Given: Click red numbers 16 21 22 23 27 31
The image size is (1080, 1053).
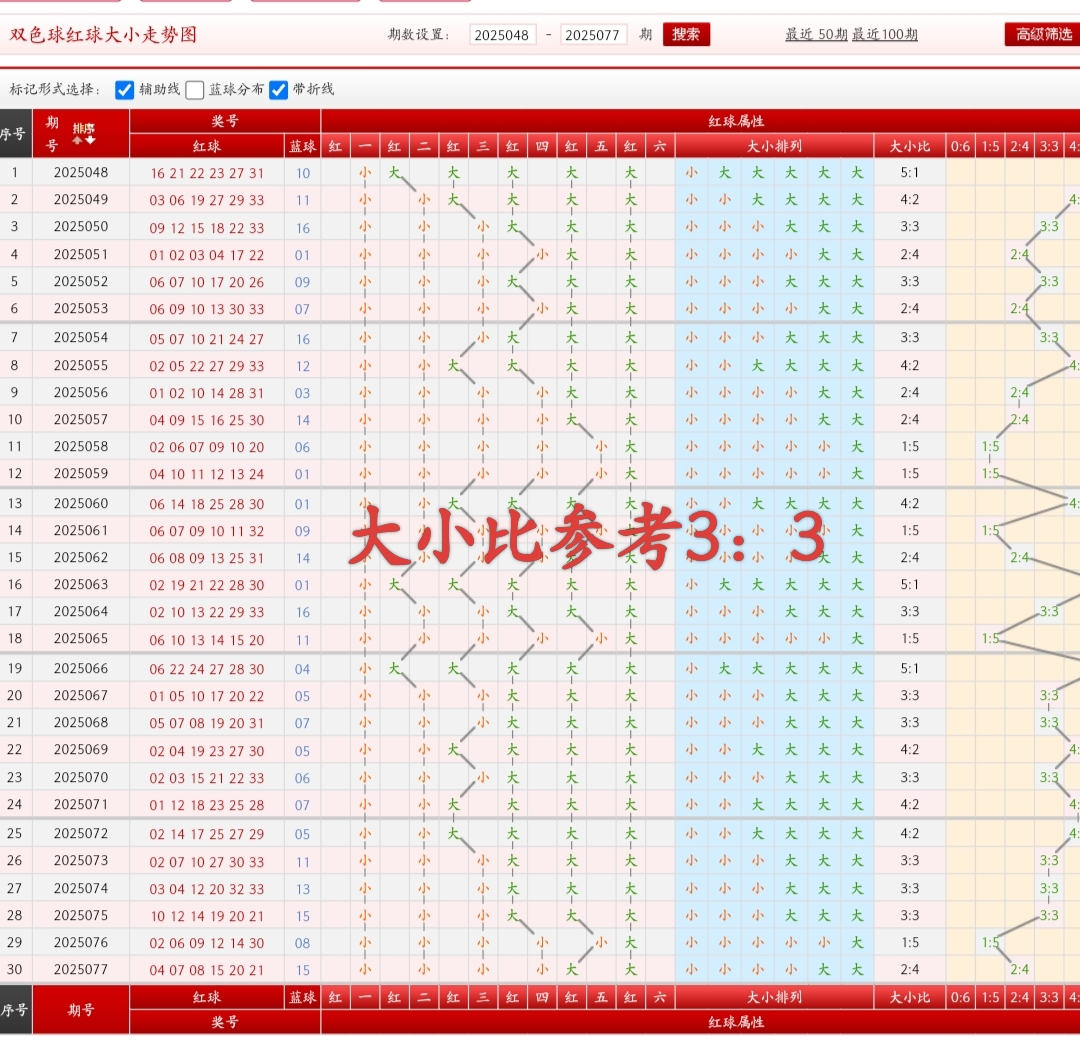Looking at the screenshot, I should pos(207,174).
